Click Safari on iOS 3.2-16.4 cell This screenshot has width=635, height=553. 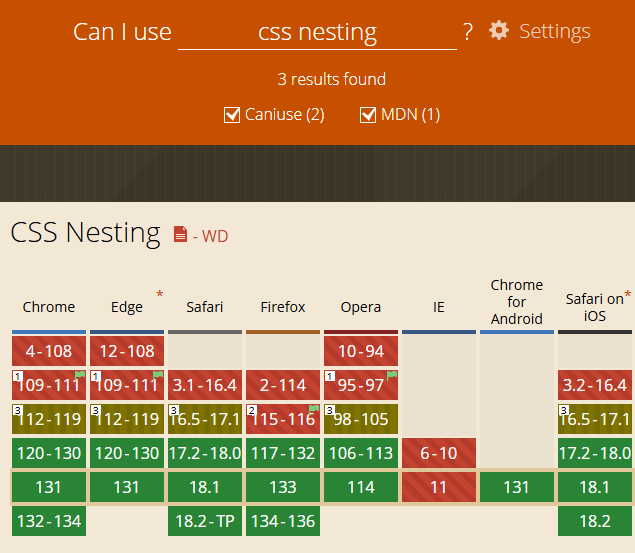595,385
